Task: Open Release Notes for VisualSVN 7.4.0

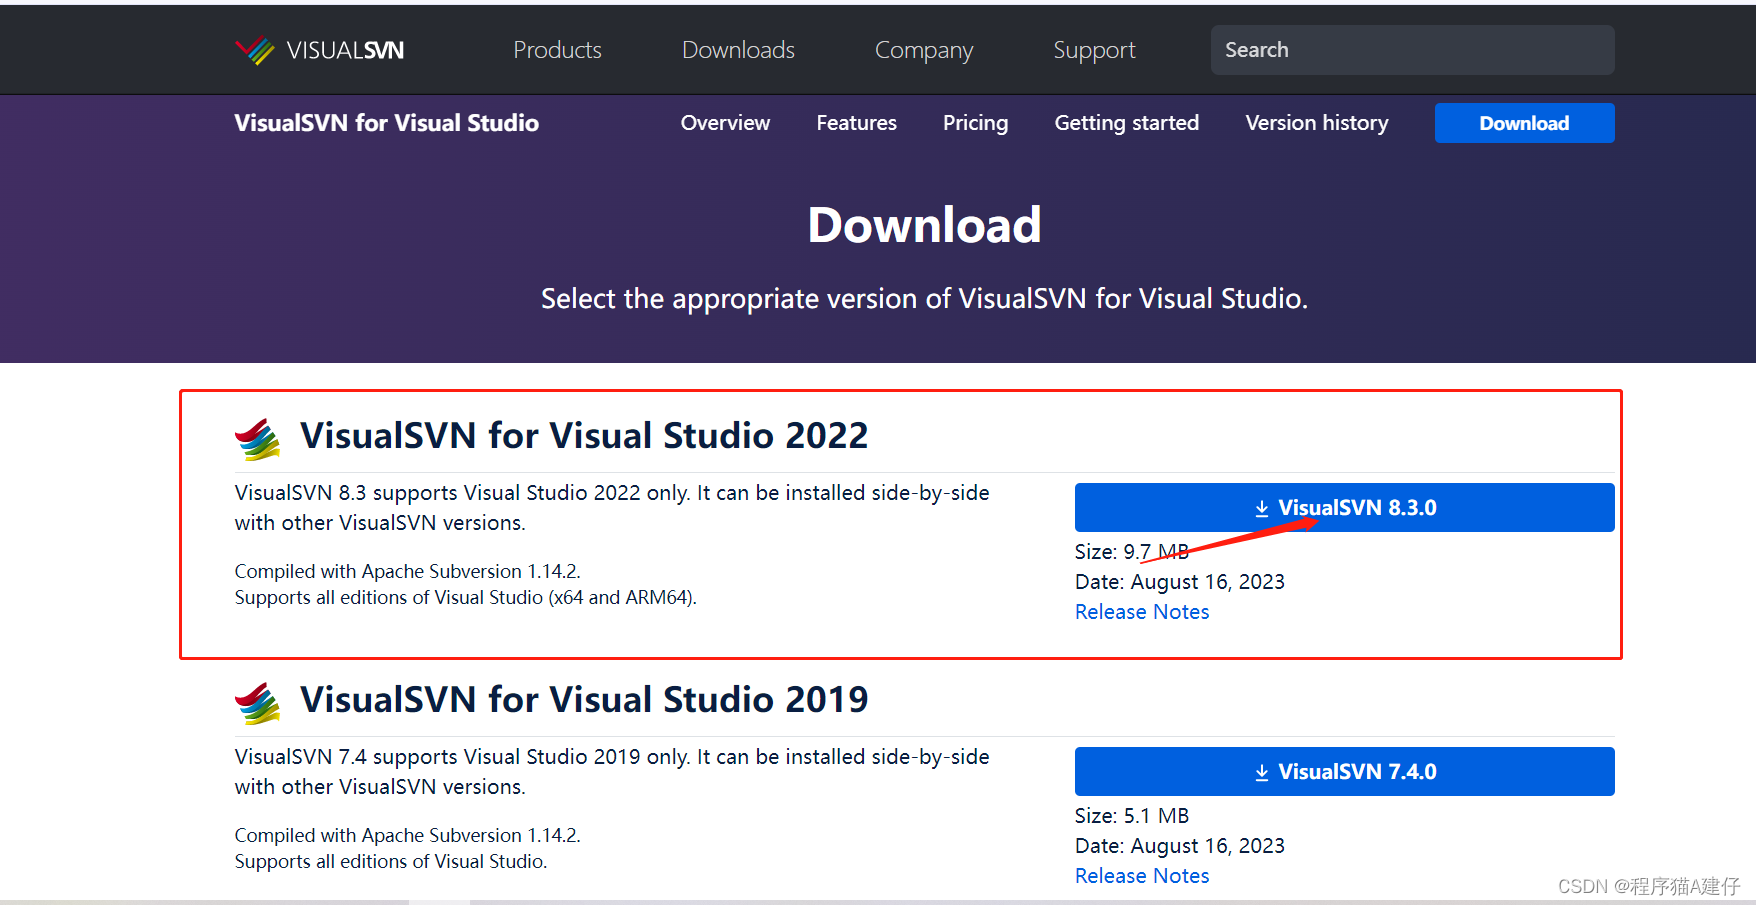Action: [x=1142, y=876]
